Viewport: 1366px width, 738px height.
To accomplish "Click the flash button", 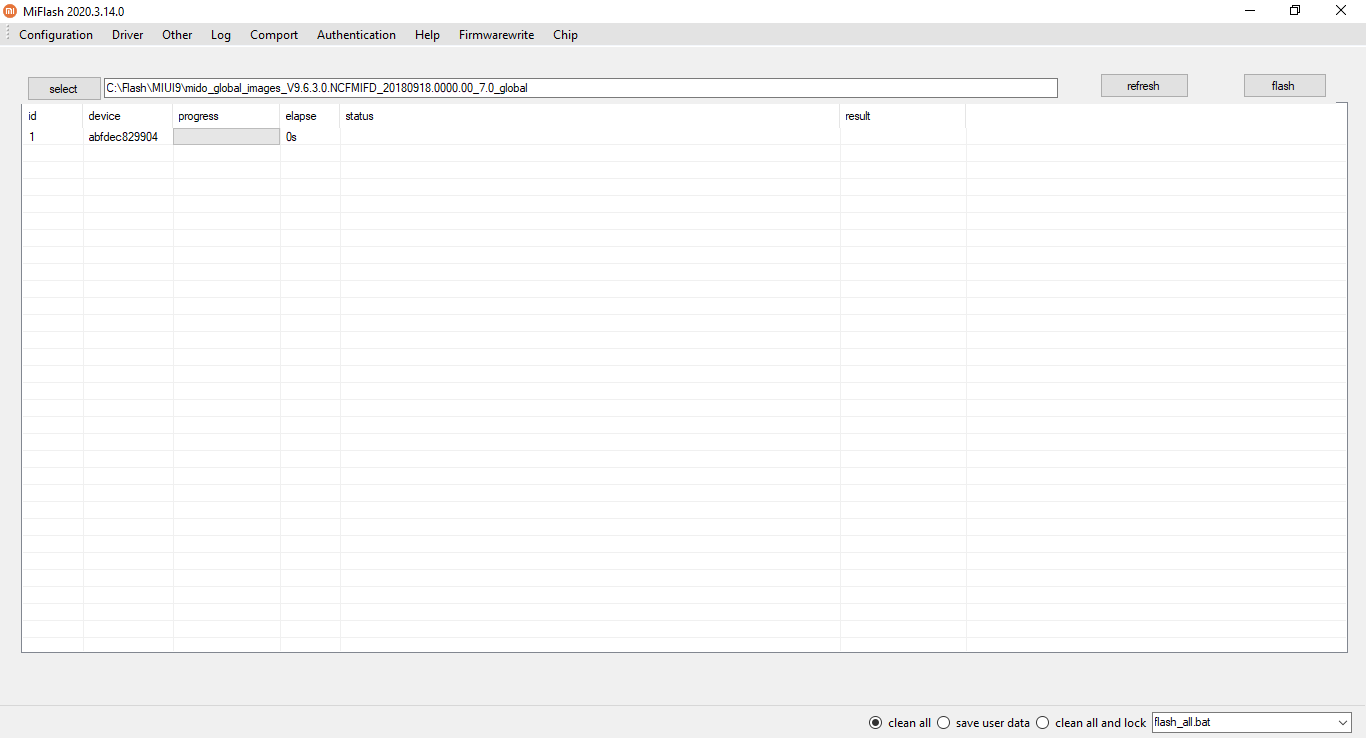I will 1284,86.
